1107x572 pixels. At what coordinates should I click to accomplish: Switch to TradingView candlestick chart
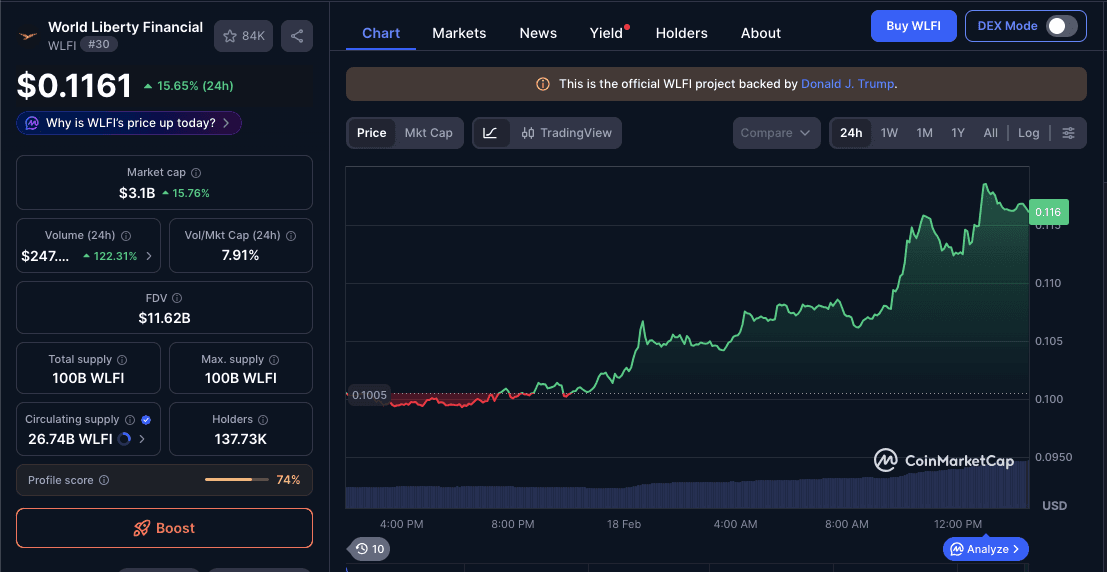tap(566, 133)
